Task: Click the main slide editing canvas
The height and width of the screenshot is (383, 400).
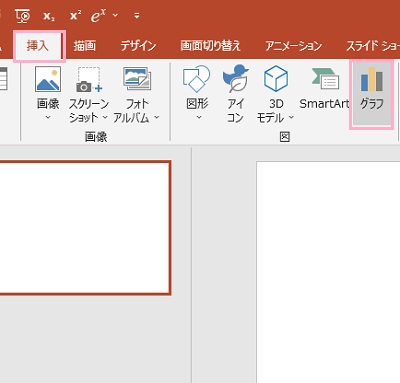Action: point(328,272)
